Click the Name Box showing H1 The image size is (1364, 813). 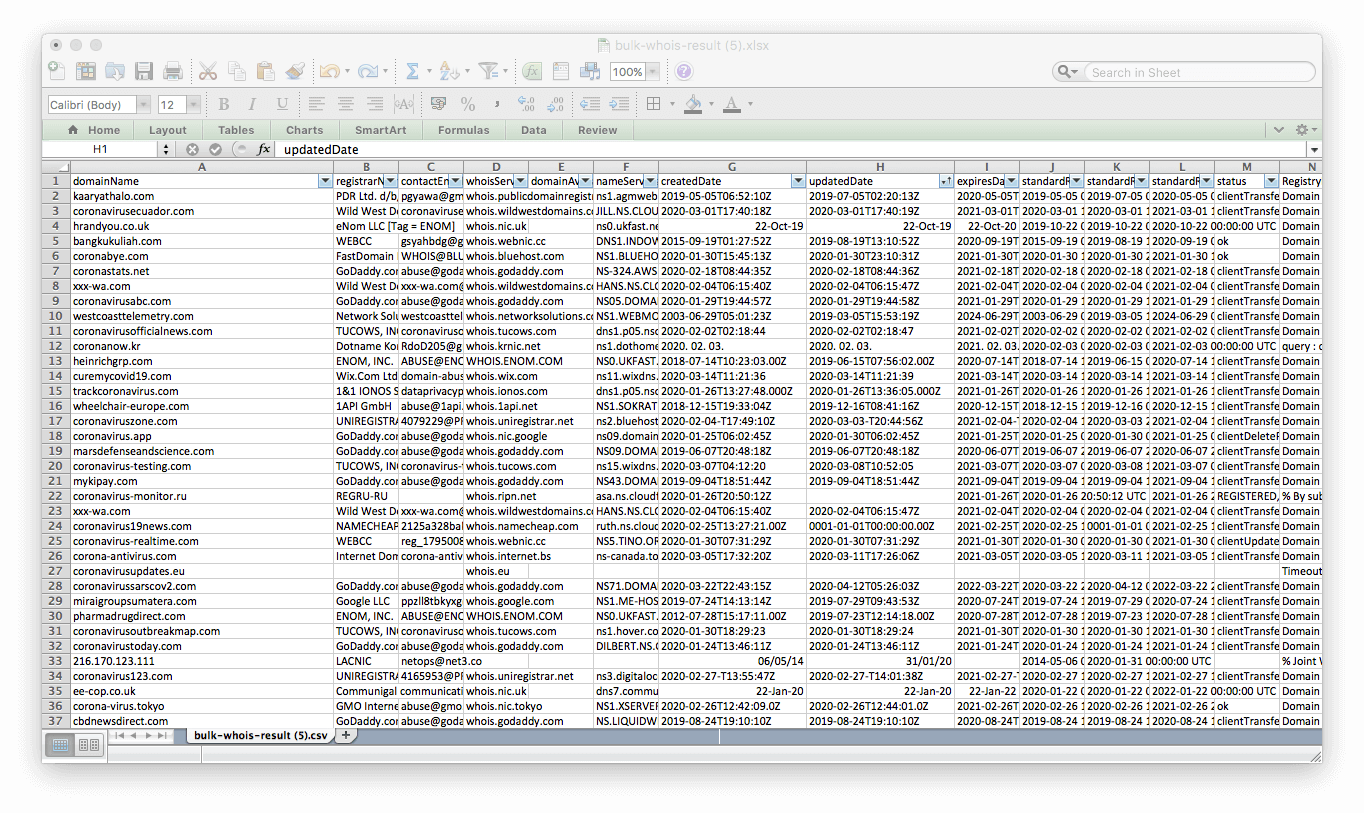point(100,149)
